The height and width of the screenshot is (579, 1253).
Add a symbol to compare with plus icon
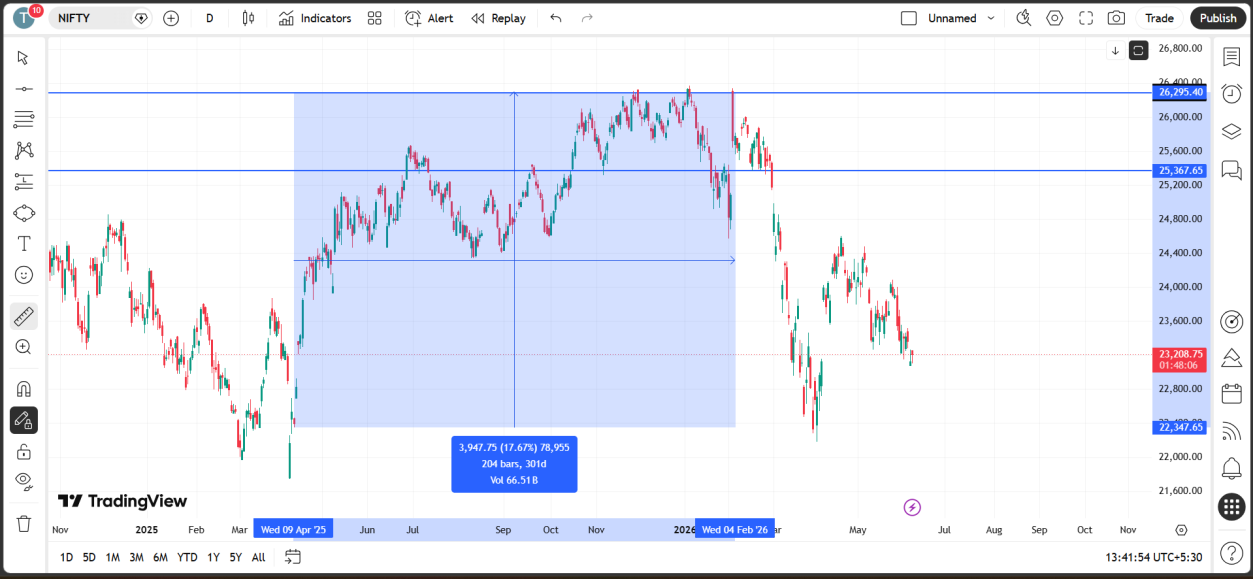[x=171, y=18]
